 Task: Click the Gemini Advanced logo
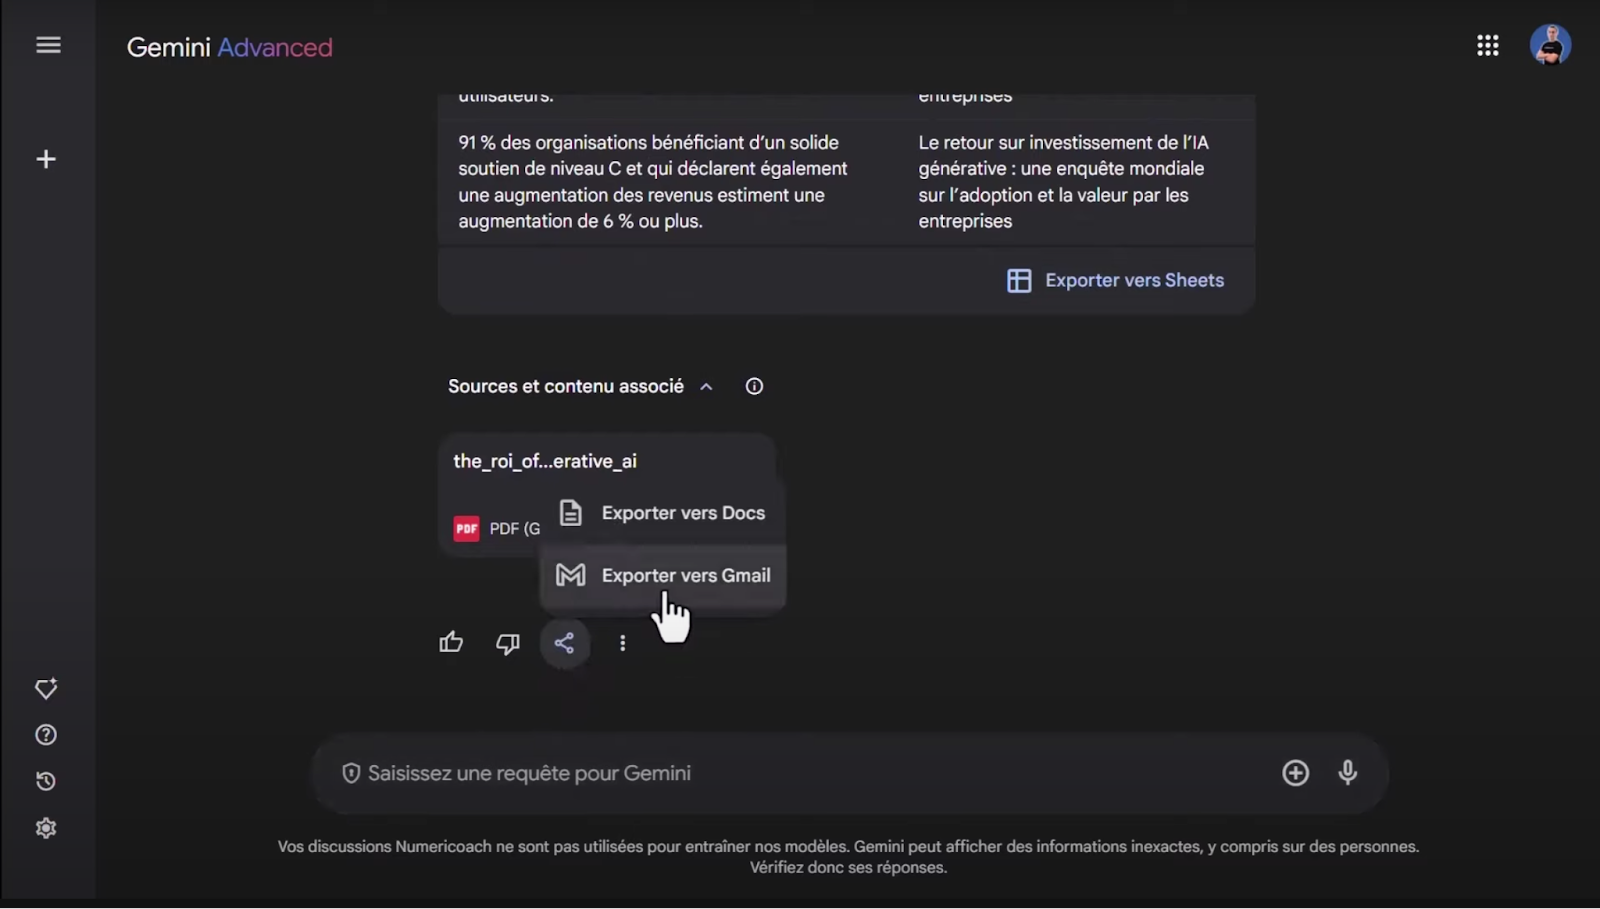click(x=229, y=47)
